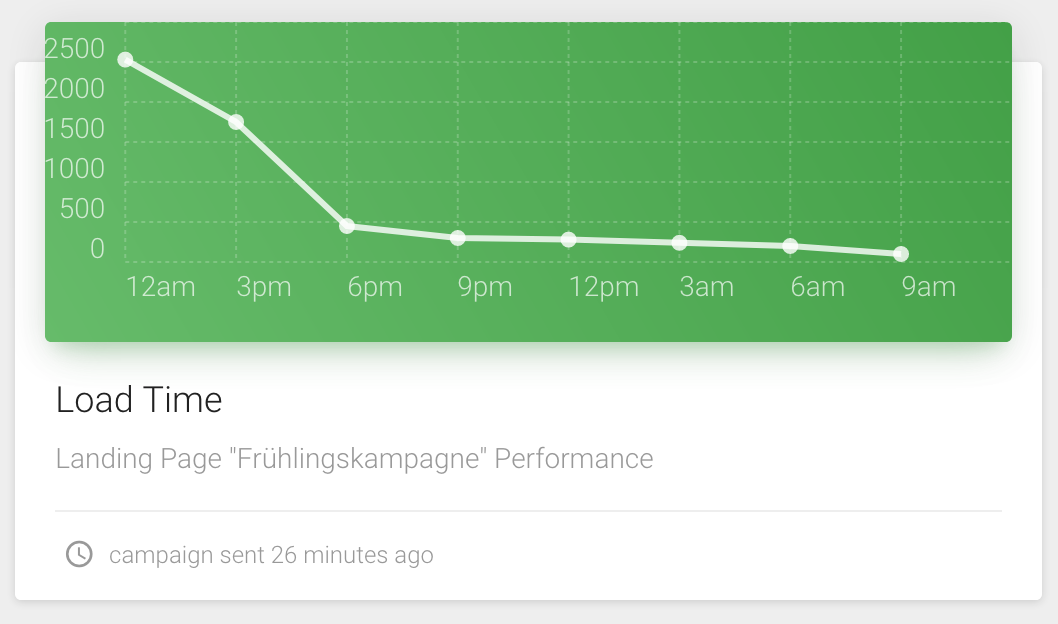
Task: Click the 1500 y-axis label
Action: click(75, 129)
